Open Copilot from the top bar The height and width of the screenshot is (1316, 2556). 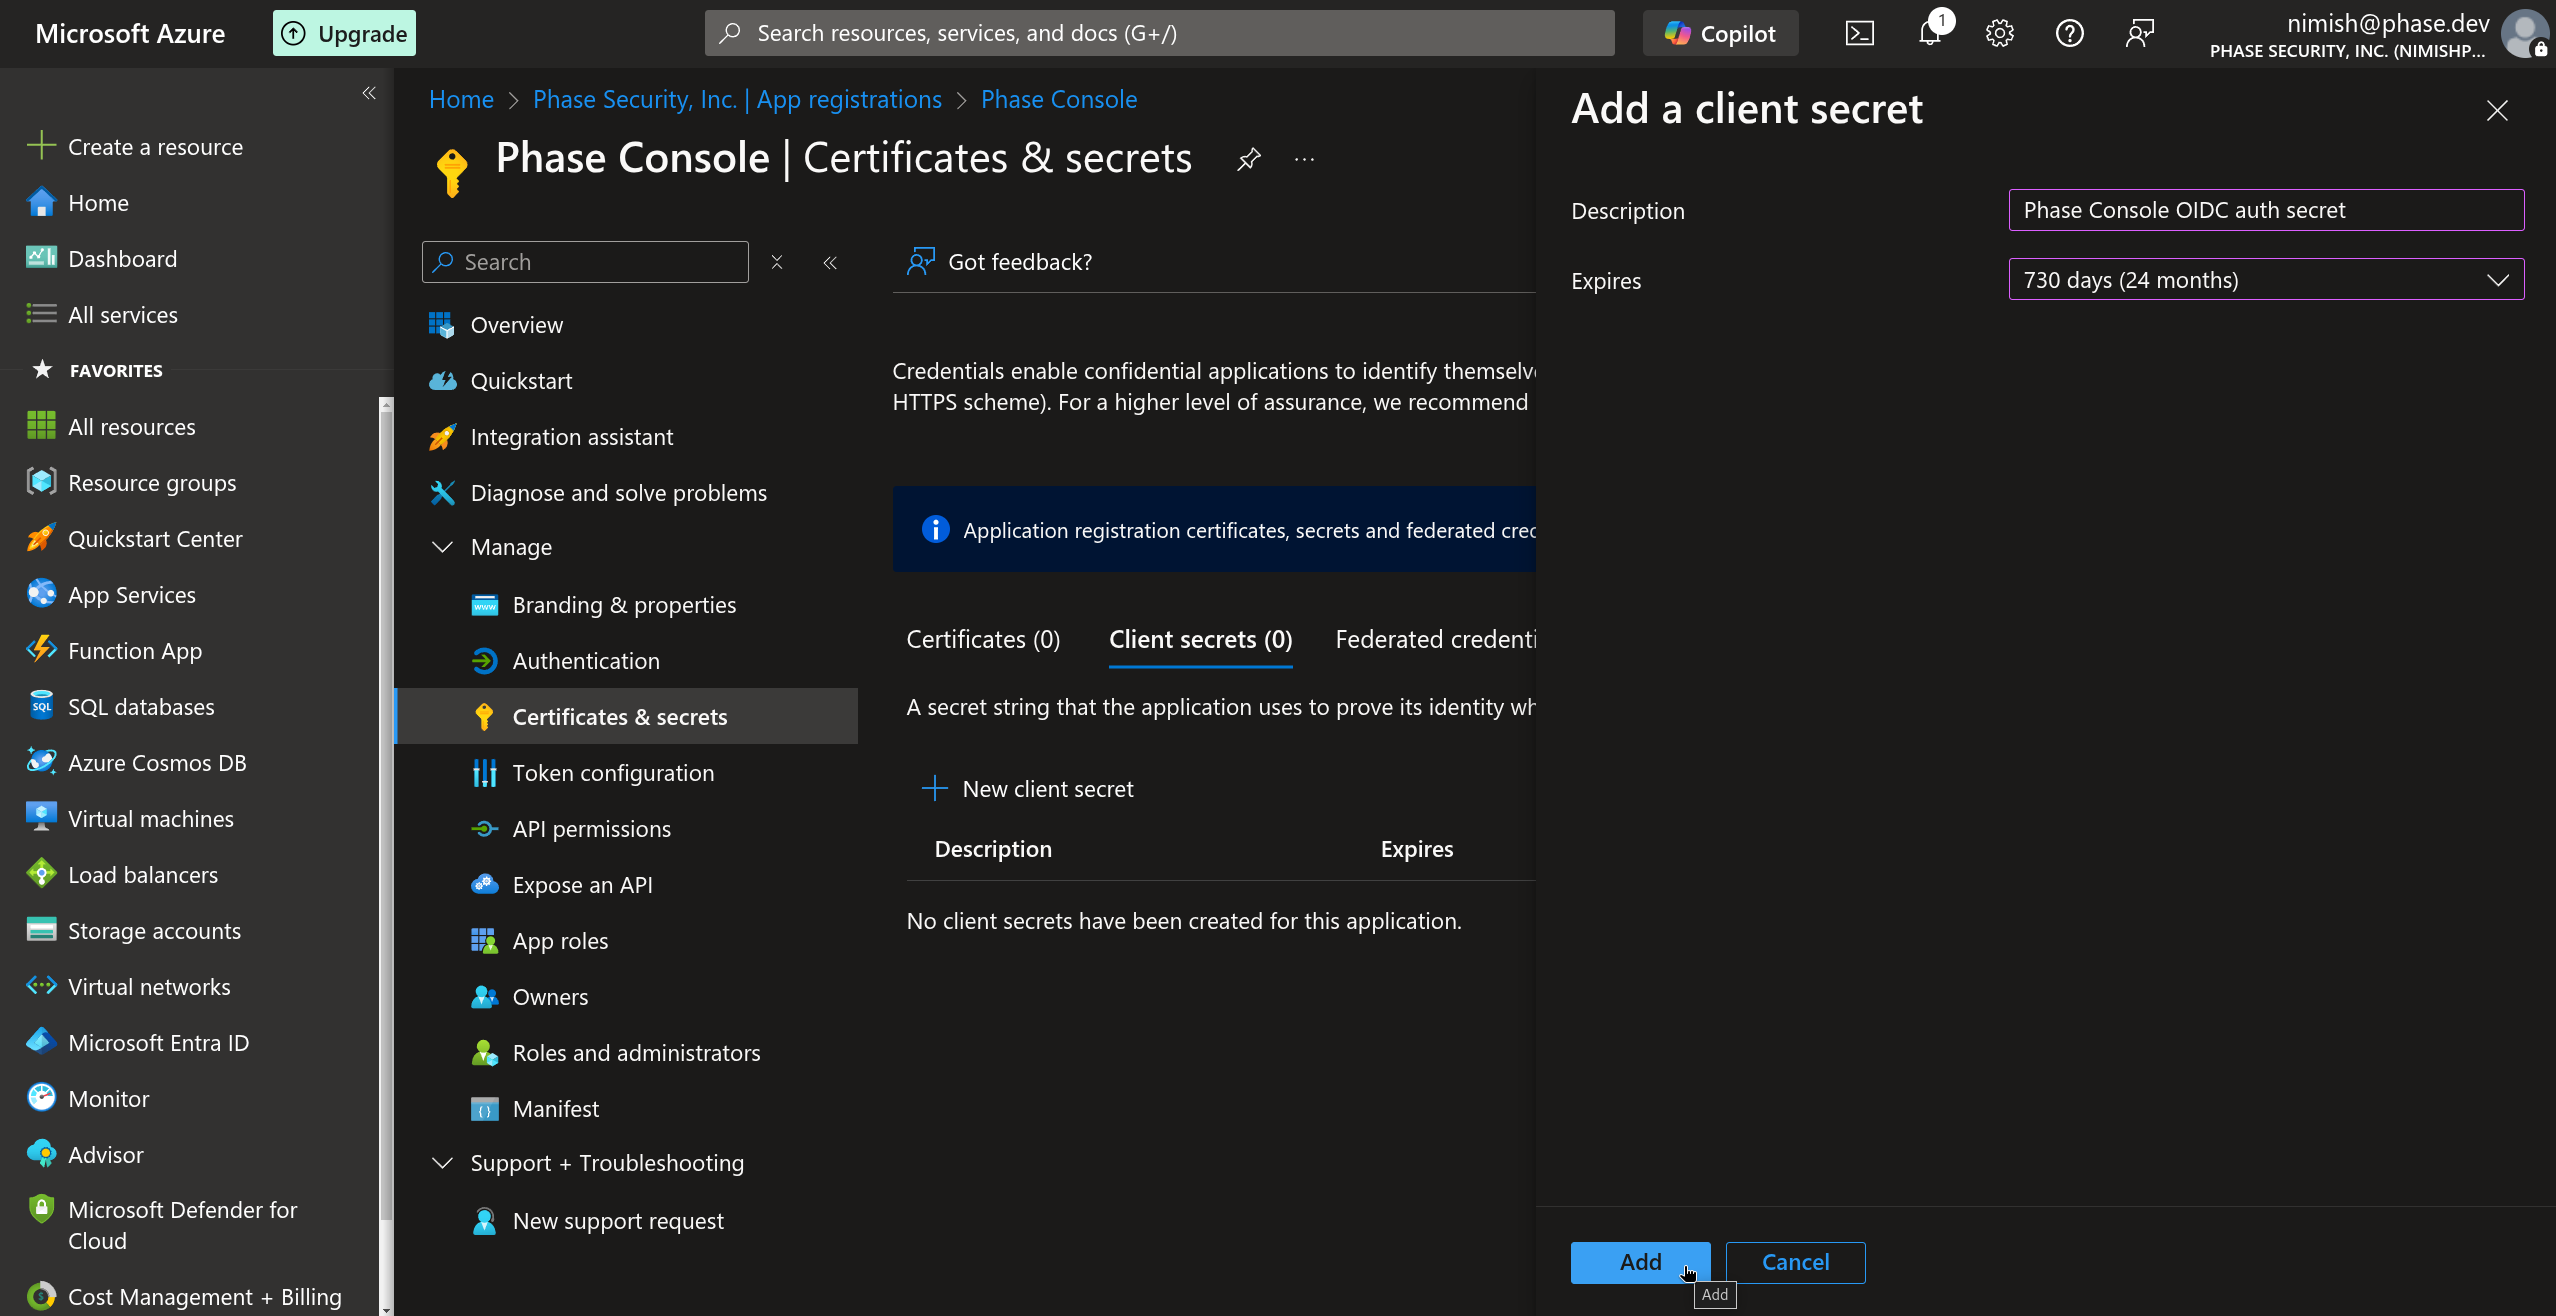click(1719, 32)
